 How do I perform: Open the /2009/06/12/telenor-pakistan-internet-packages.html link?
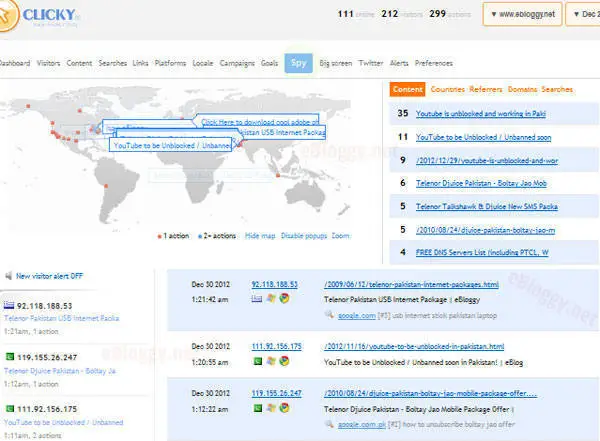pos(411,284)
